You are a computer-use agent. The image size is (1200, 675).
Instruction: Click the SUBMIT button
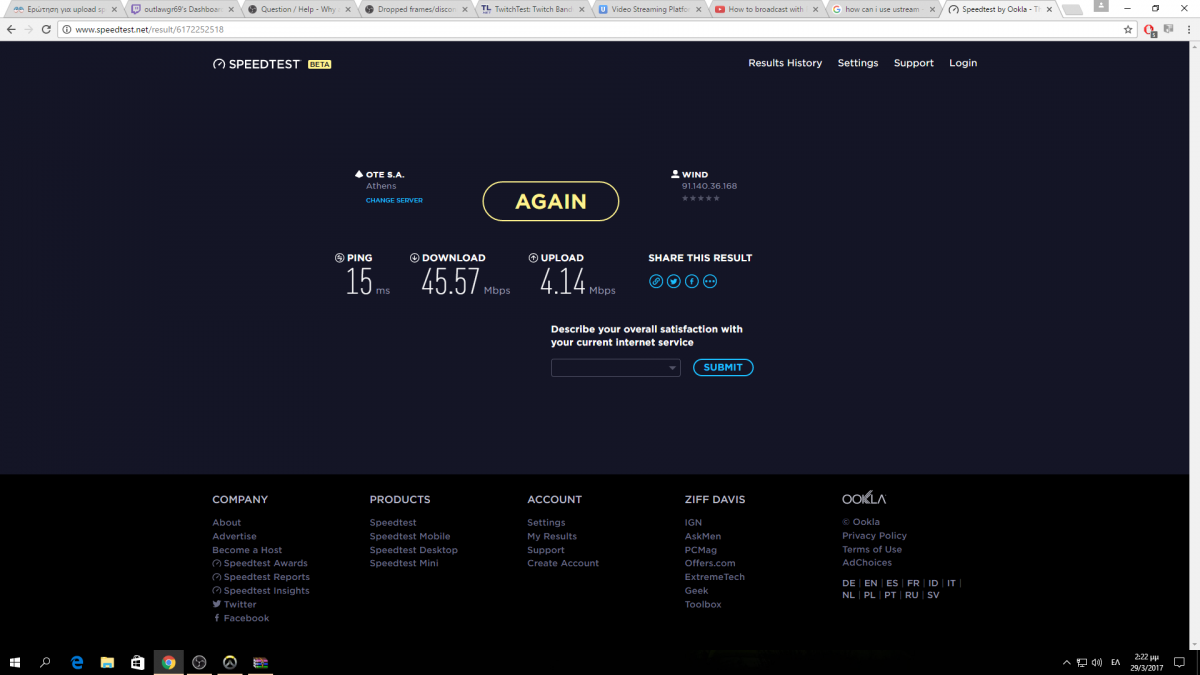[722, 367]
